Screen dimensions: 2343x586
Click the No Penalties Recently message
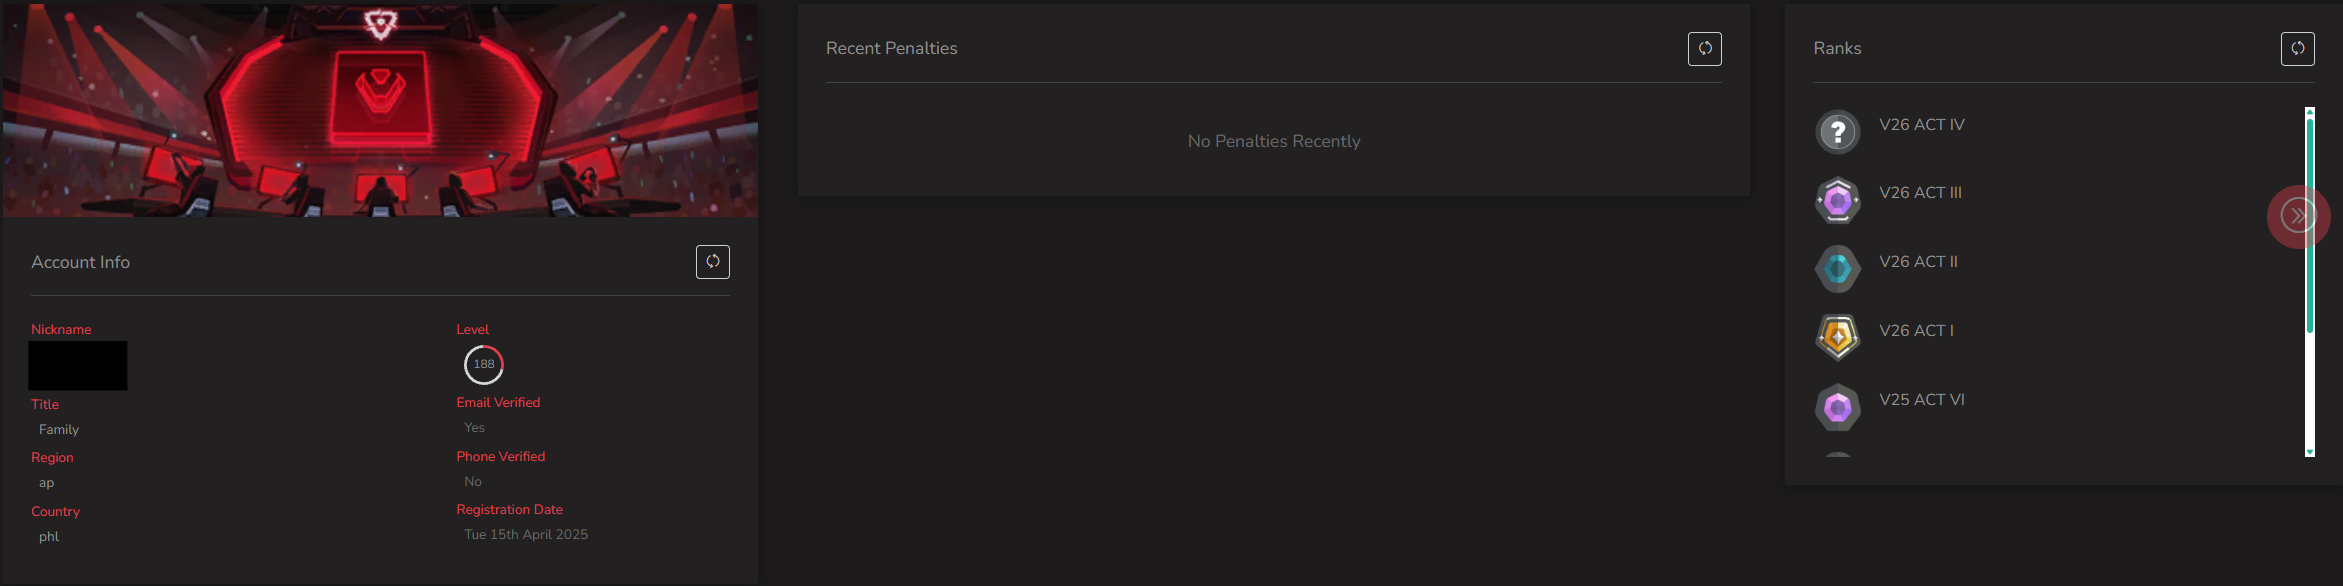tap(1274, 142)
